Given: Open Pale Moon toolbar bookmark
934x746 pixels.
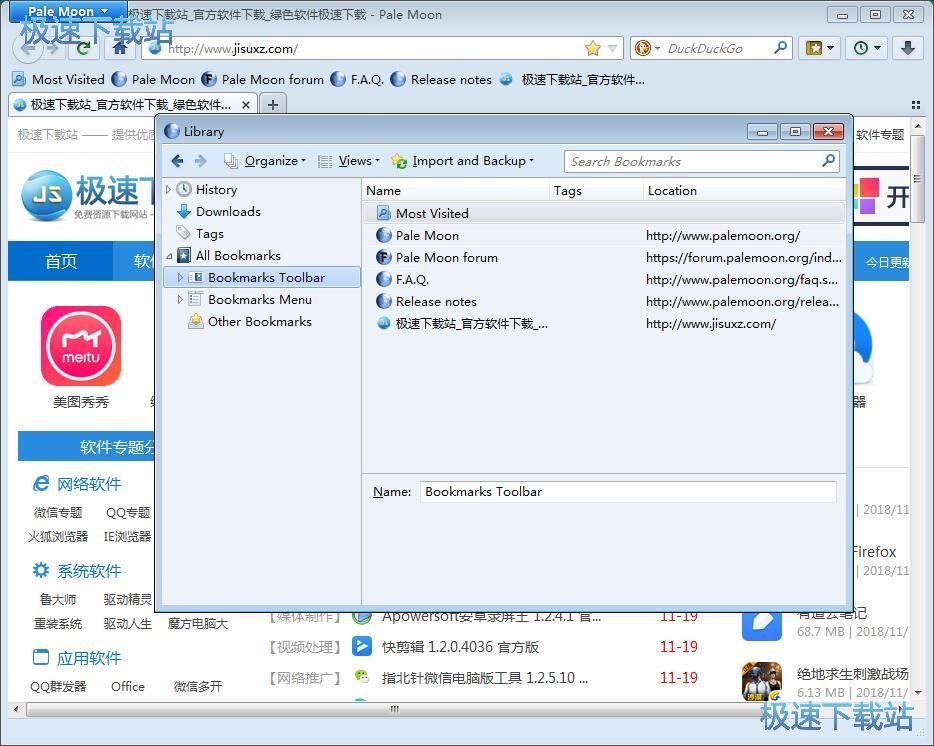Looking at the screenshot, I should (154, 79).
